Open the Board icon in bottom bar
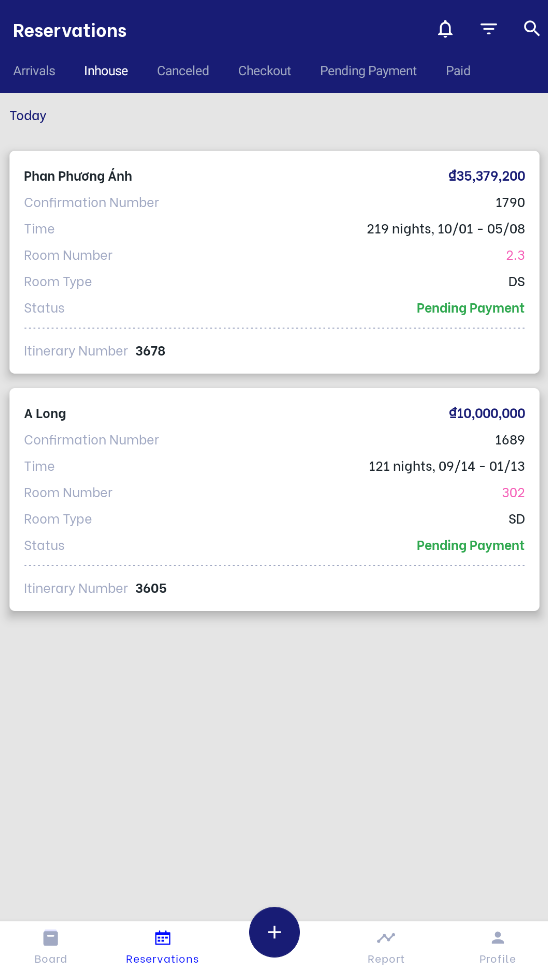The width and height of the screenshot is (548, 969). point(51,938)
